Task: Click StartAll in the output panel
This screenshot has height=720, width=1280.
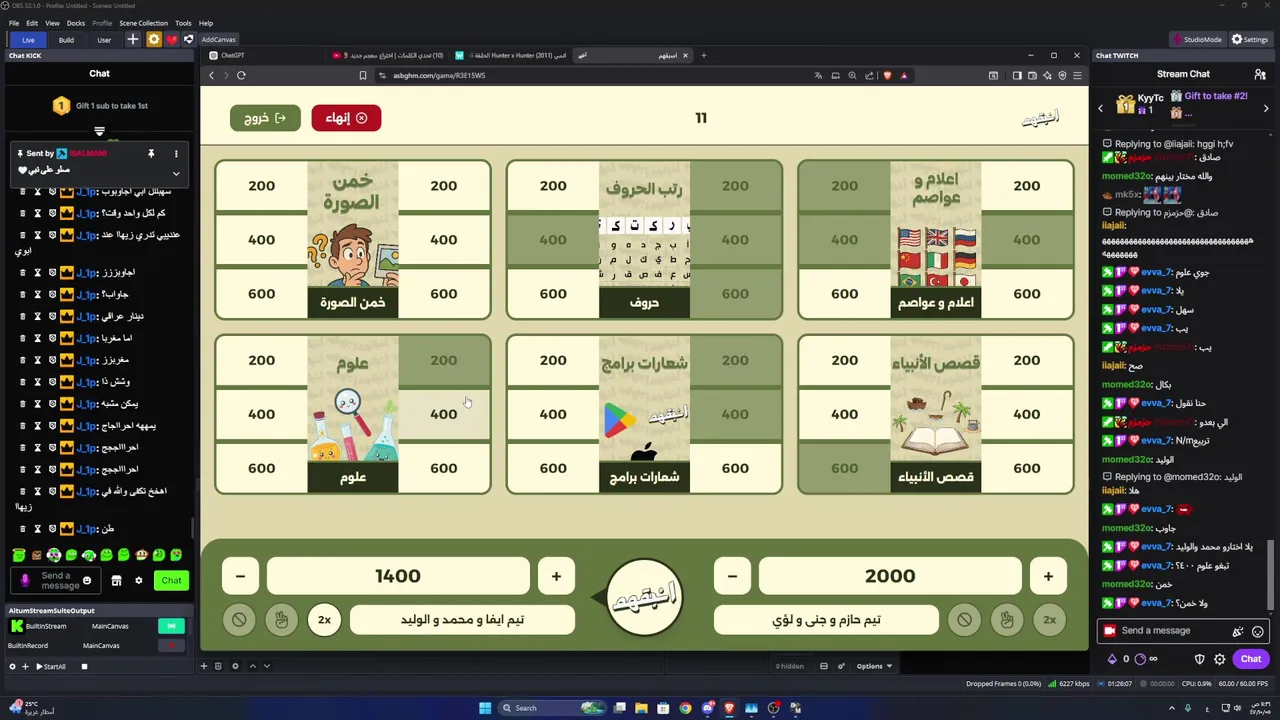Action: 51,666
